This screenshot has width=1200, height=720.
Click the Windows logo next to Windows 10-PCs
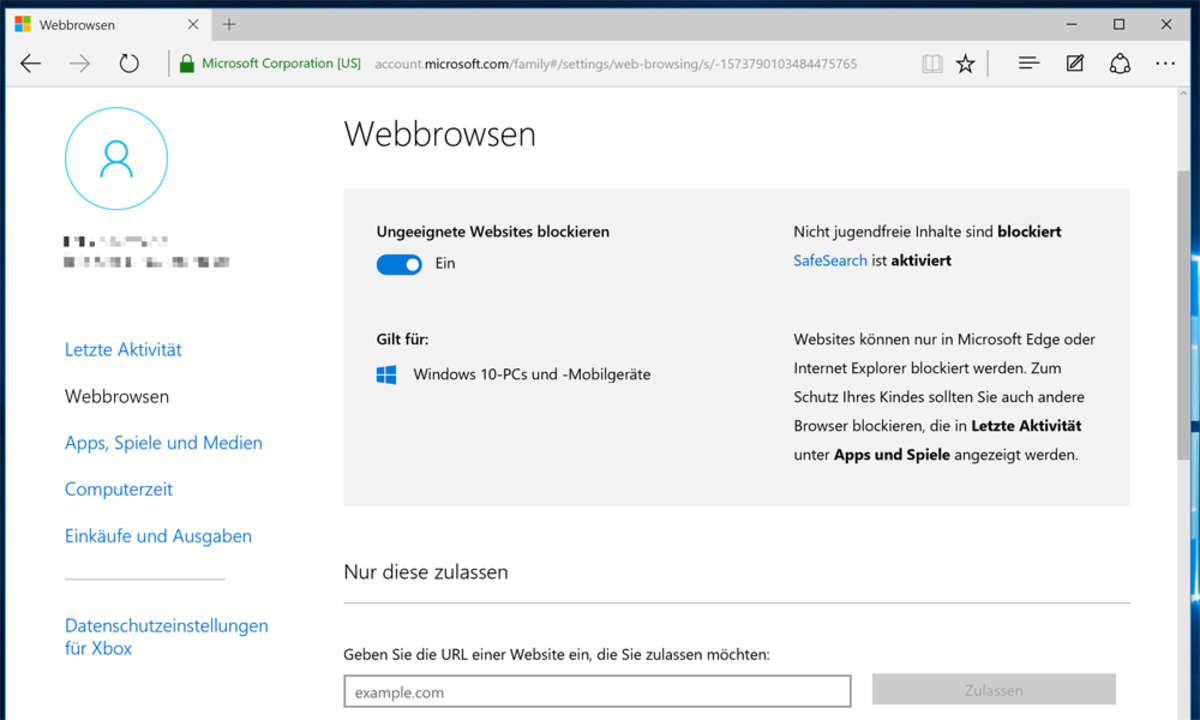pos(387,375)
